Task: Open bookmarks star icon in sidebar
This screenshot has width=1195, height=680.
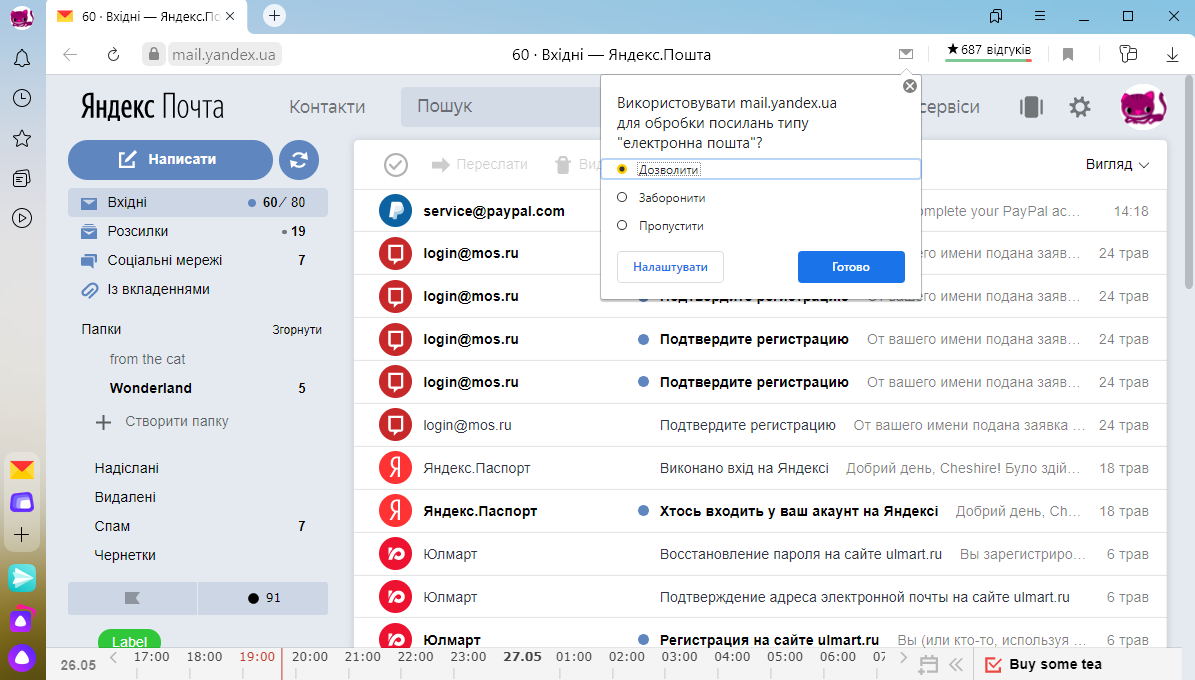Action: pos(22,138)
